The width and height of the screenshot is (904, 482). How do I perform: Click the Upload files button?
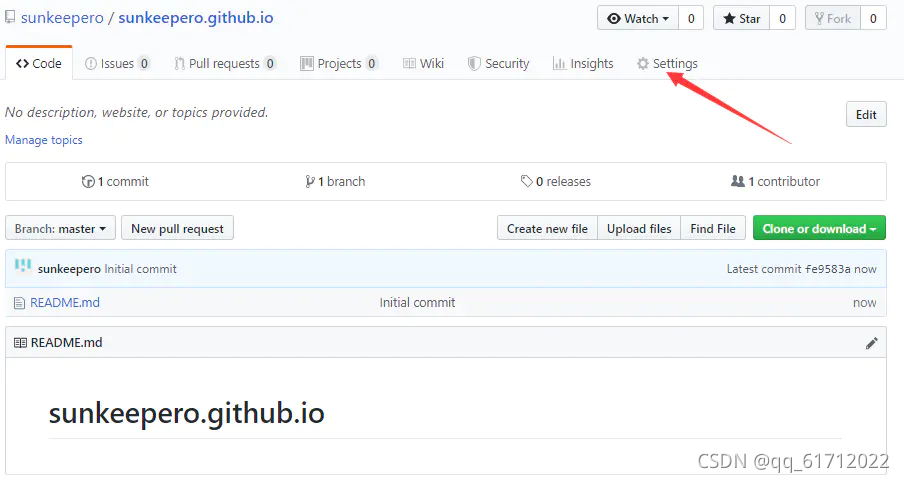639,228
